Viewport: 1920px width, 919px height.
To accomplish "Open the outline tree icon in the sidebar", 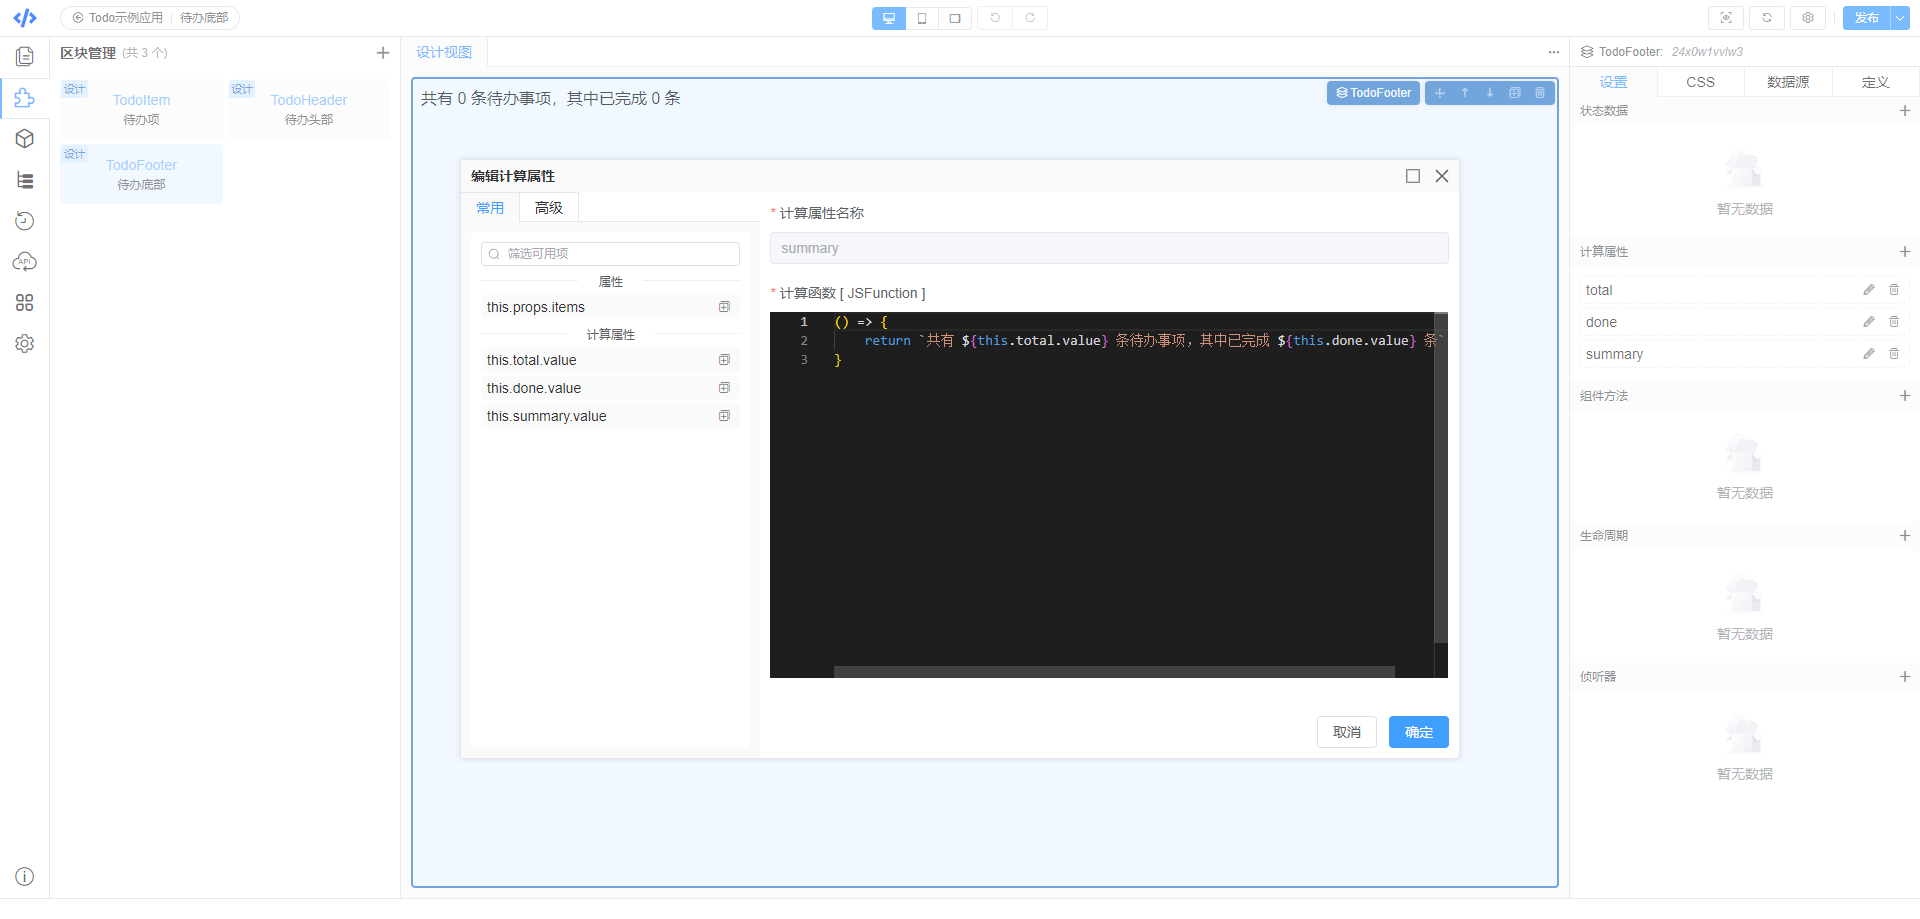I will tap(25, 180).
